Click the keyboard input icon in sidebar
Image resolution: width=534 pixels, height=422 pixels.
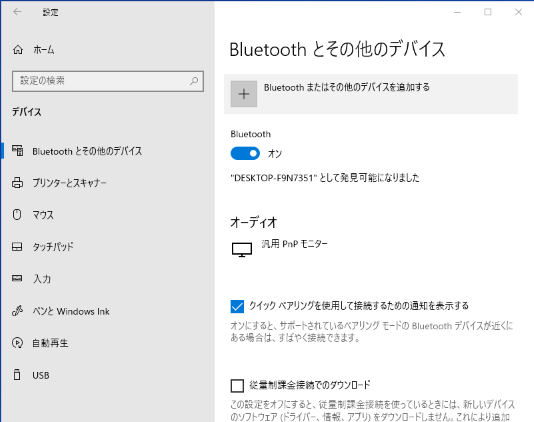pyautogui.click(x=17, y=279)
